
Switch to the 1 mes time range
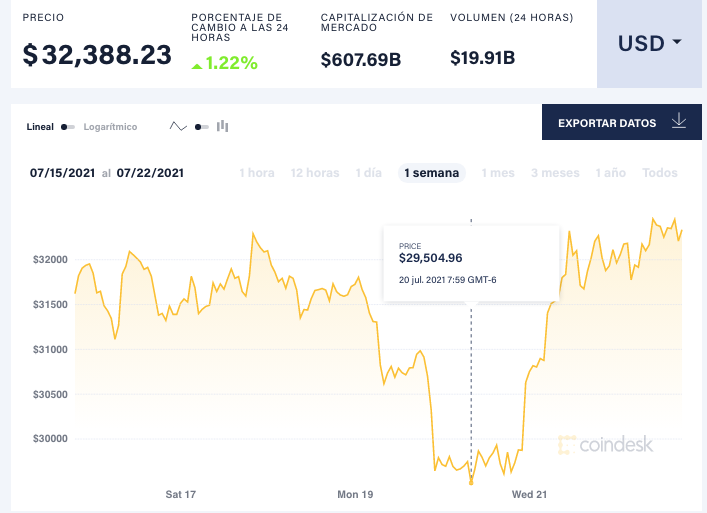pyautogui.click(x=498, y=173)
